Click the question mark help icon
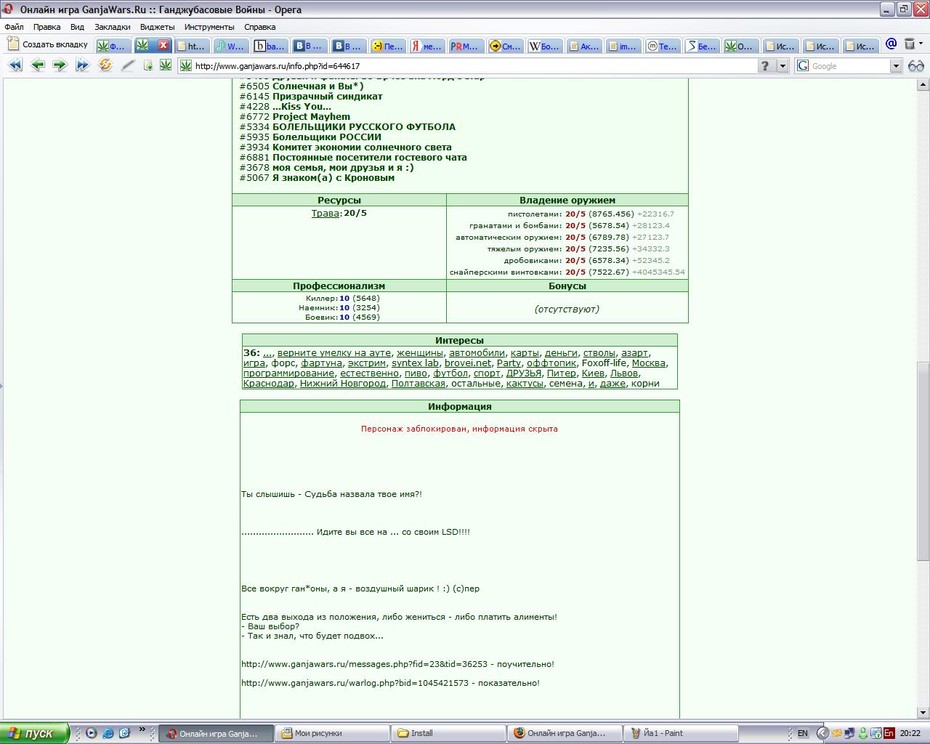 tap(765, 66)
